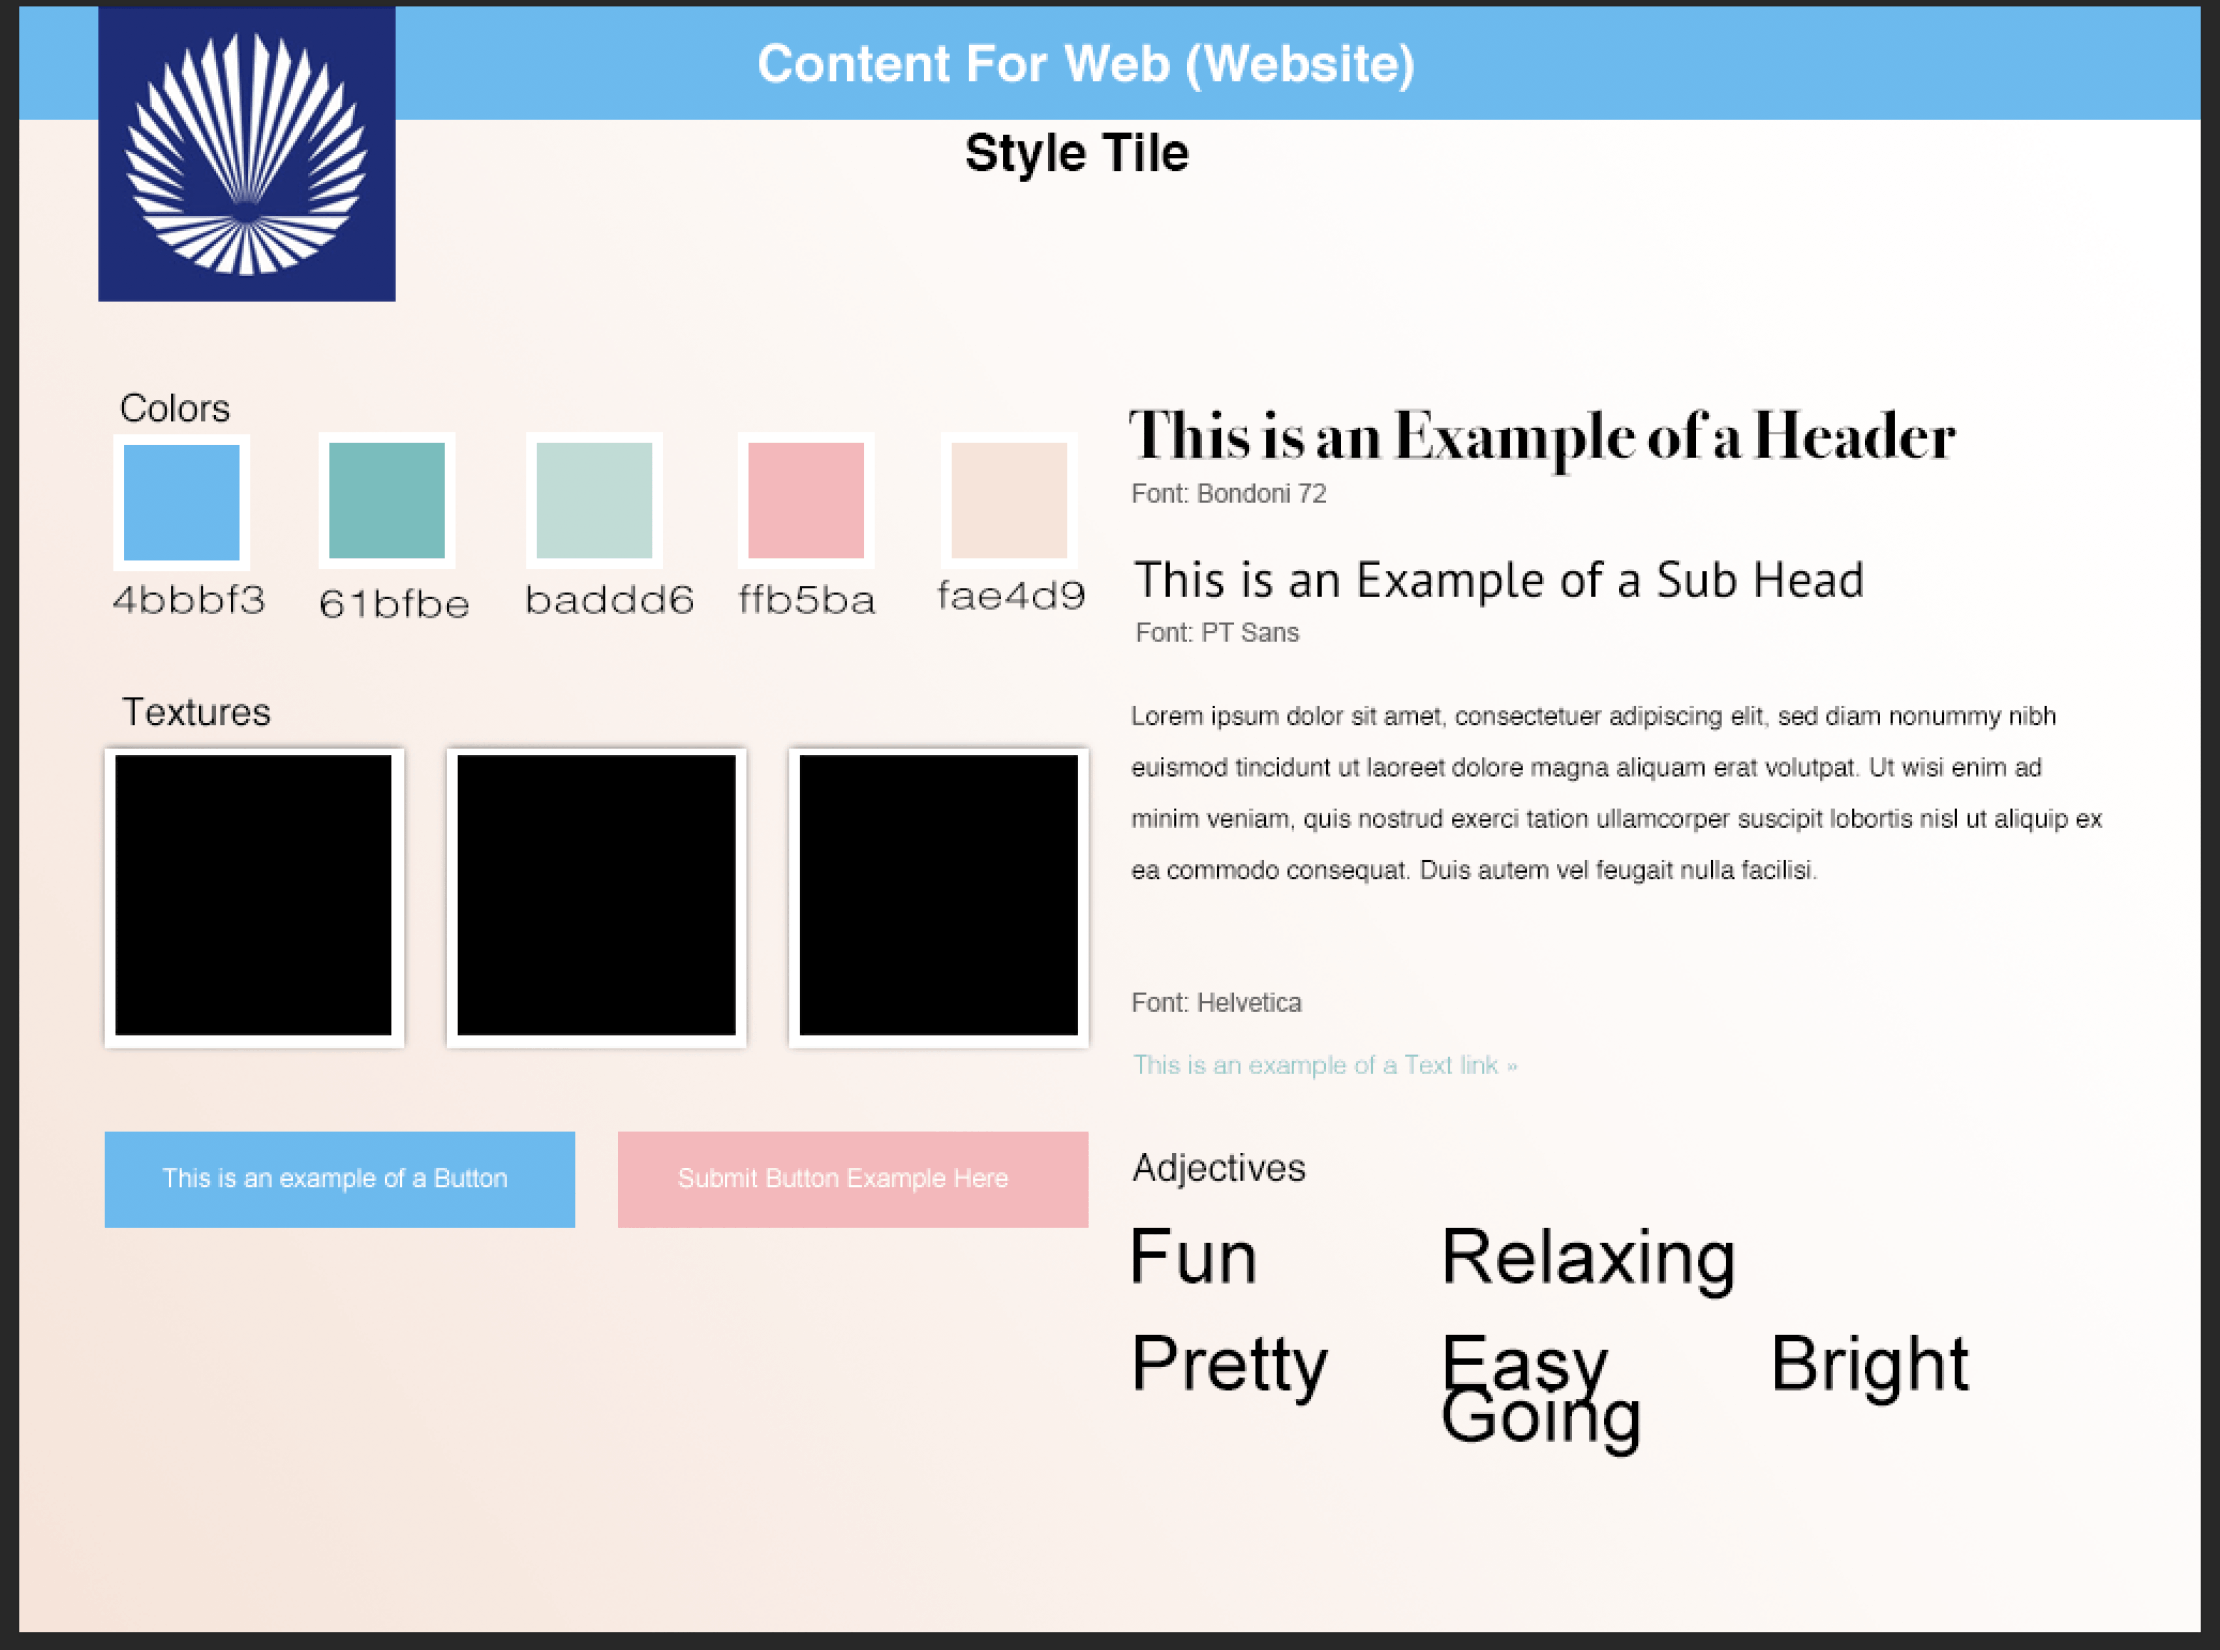Click the adjective 'Fun'
Screen dimensions: 2220x1650
click(x=1193, y=1258)
